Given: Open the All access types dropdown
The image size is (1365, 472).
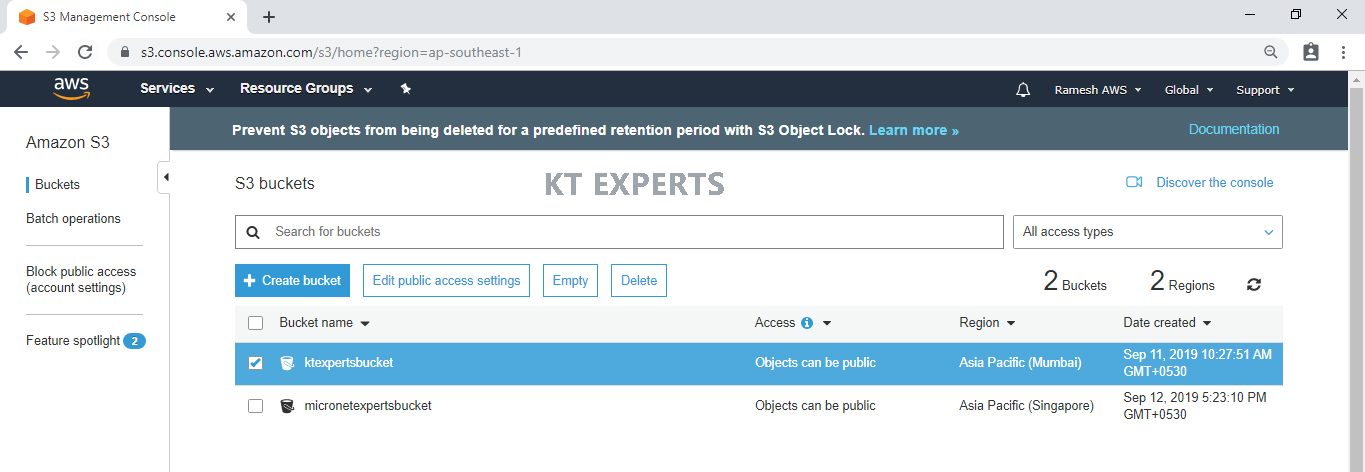Looking at the screenshot, I should (1148, 232).
